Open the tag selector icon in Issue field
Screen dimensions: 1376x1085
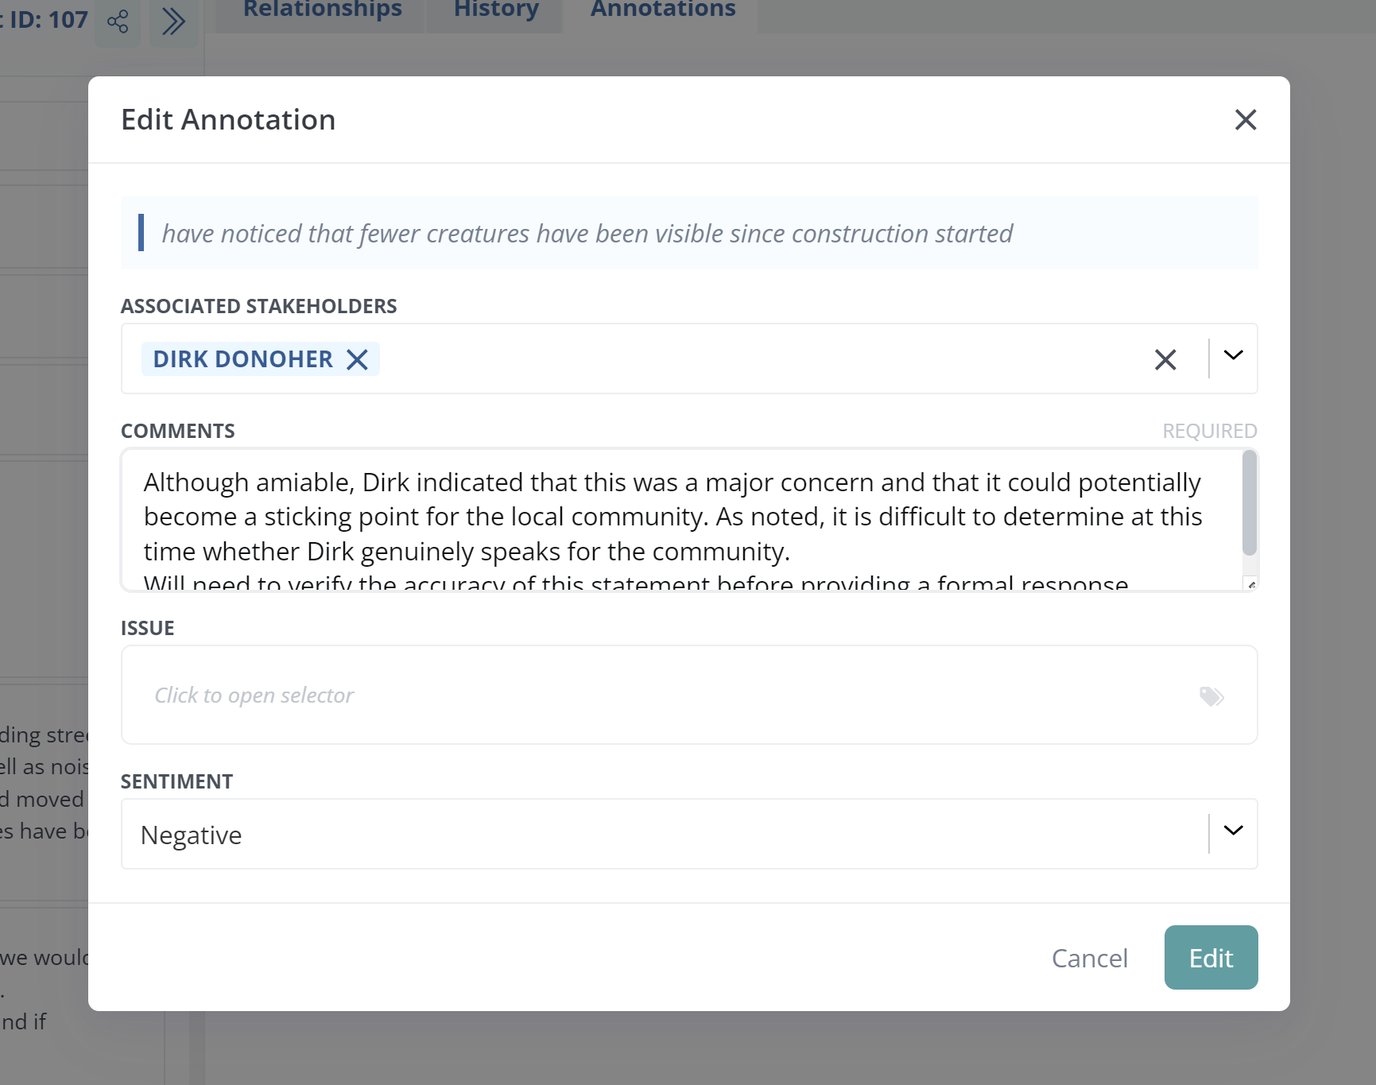click(1211, 696)
